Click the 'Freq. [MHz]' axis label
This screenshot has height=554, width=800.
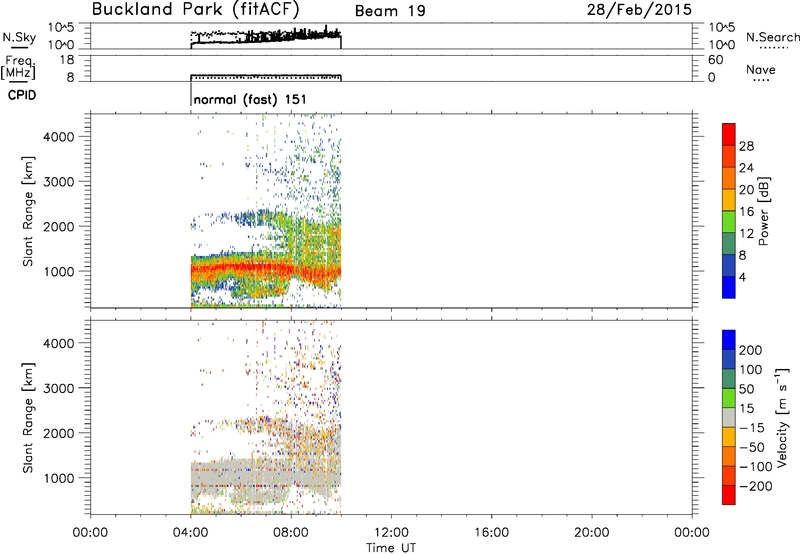click(18, 68)
